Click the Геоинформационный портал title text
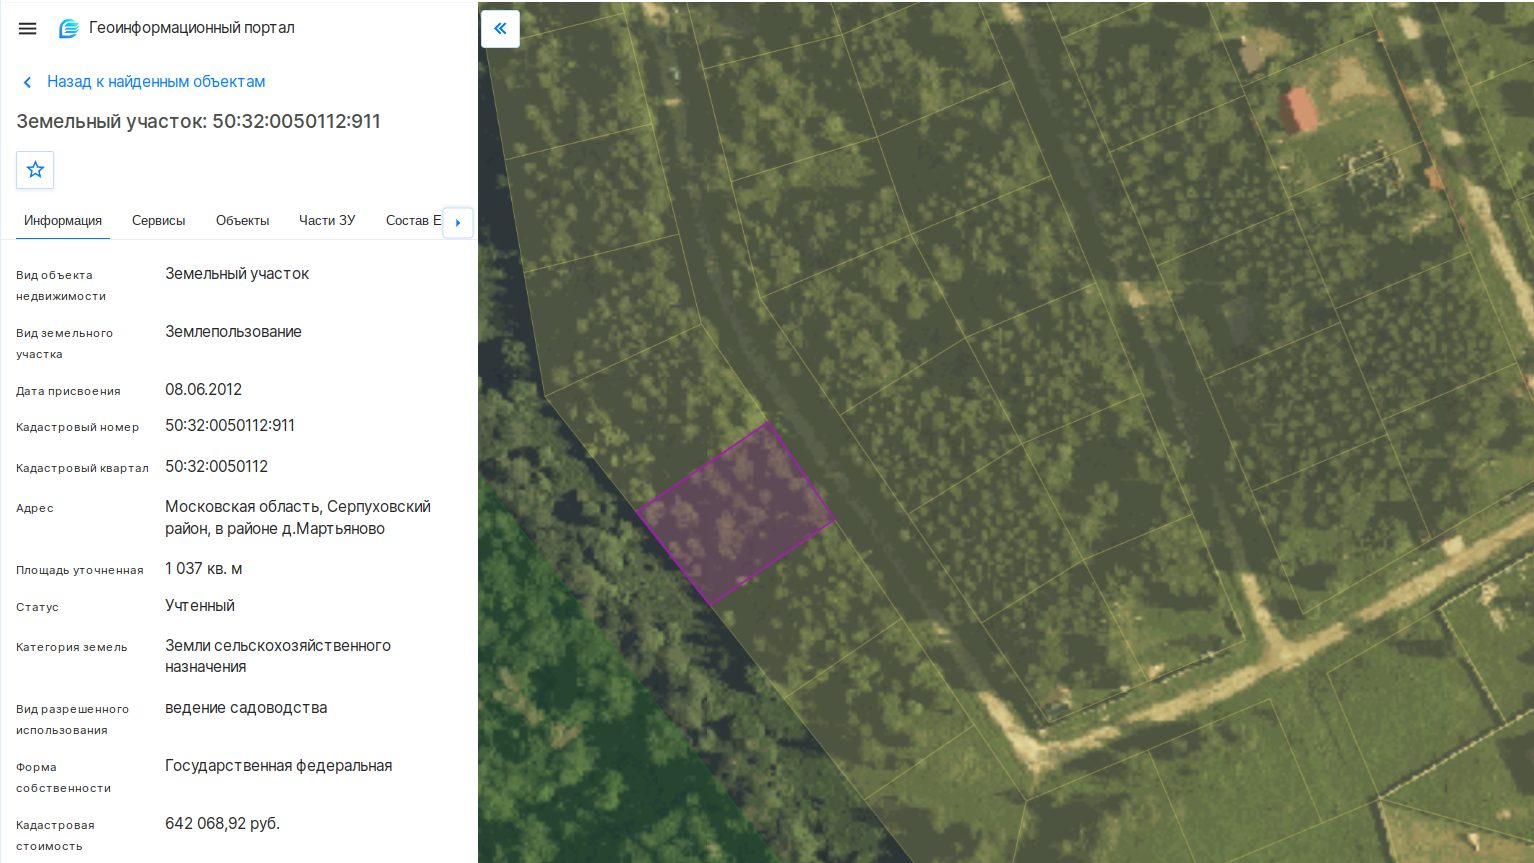This screenshot has width=1534, height=863. pos(192,28)
